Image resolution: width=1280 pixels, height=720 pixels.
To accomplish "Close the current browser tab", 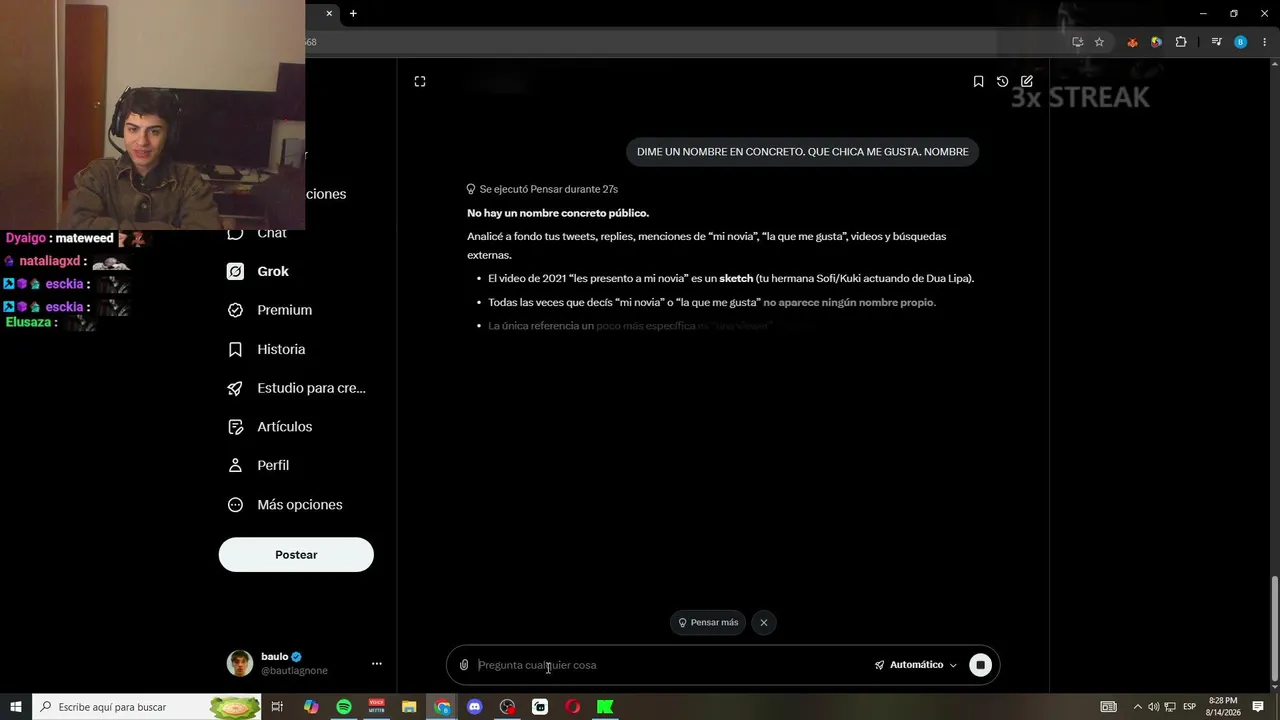I will [329, 13].
